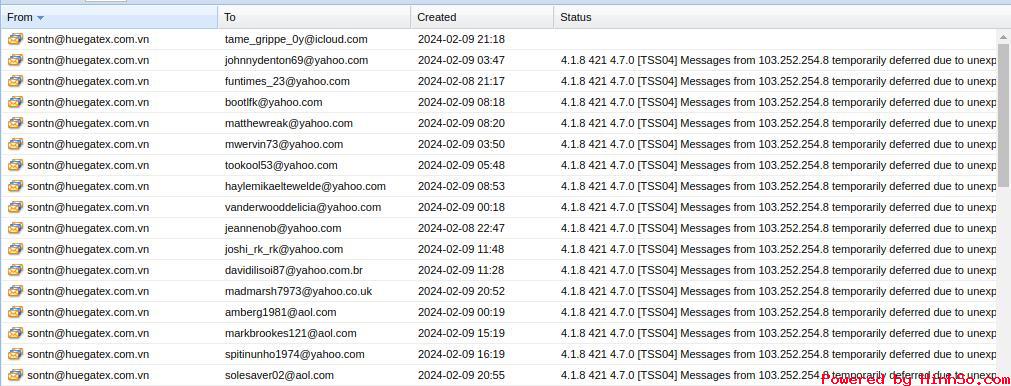Click status text in johnnydenton69@yahoo.com row
1011x386 pixels.
778,60
